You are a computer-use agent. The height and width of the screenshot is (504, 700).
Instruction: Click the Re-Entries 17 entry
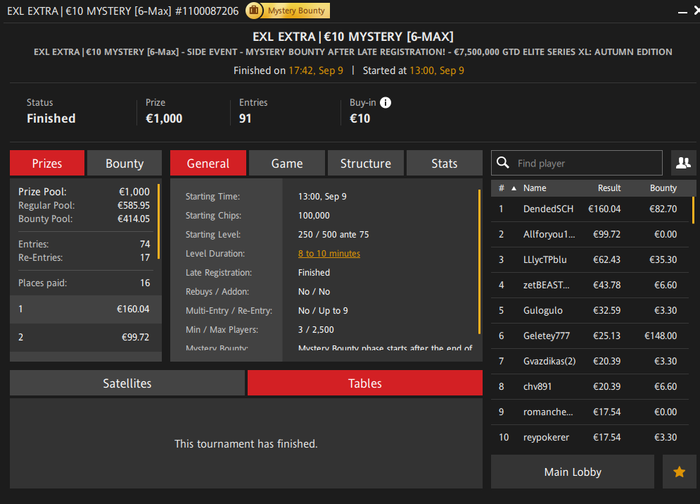84,258
